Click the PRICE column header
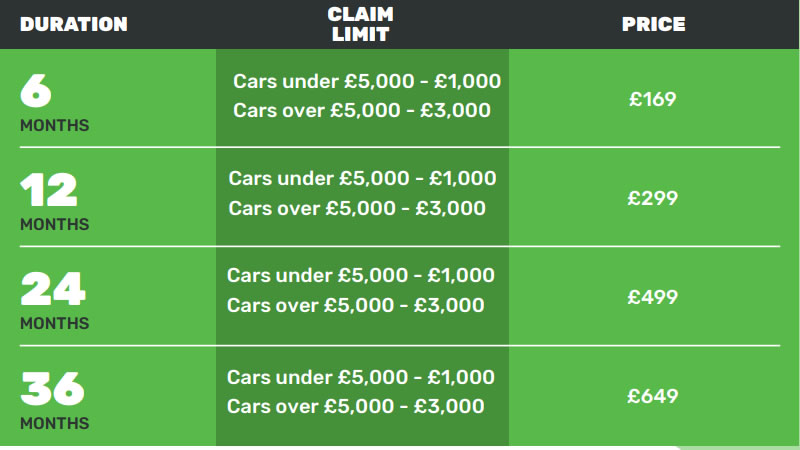 click(653, 24)
